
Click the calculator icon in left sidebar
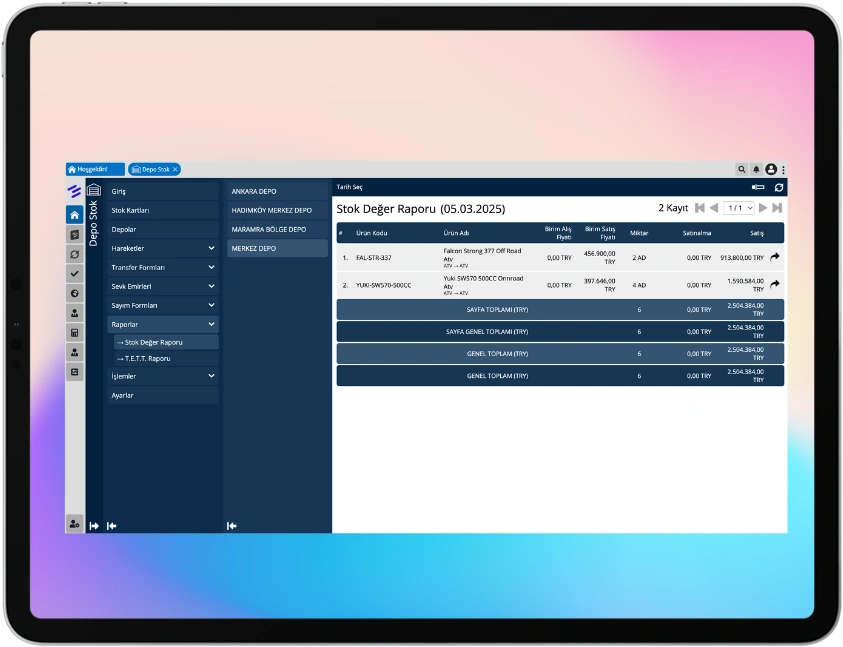point(74,332)
